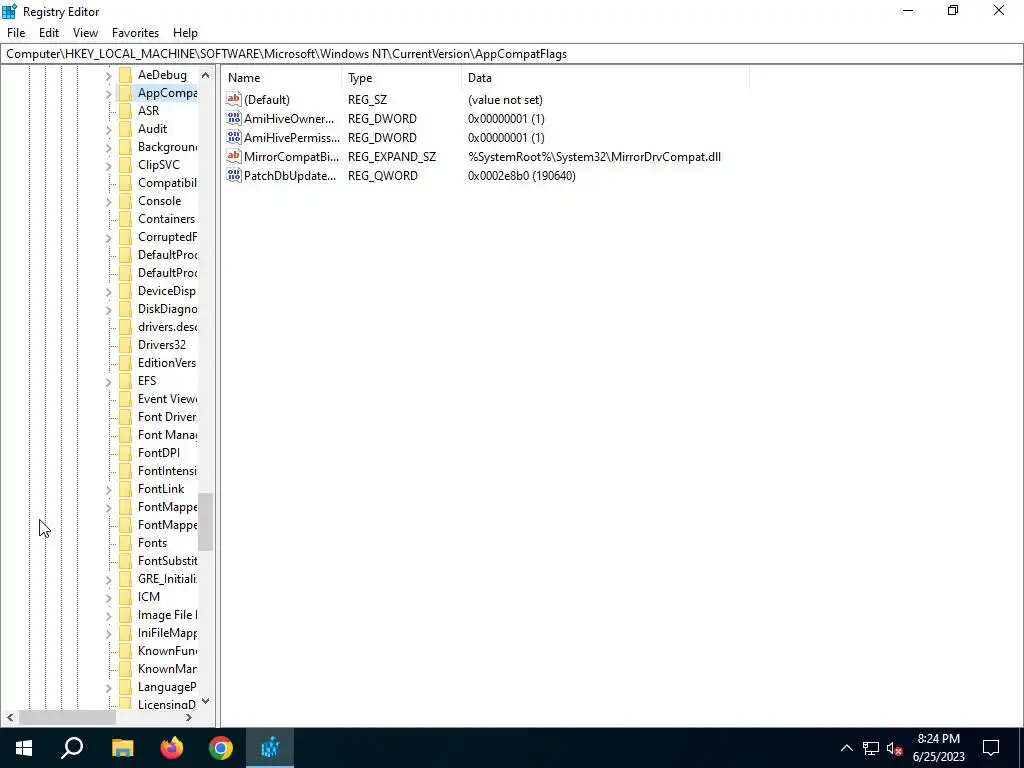Image resolution: width=1024 pixels, height=768 pixels.
Task: Expand the Console key
Action: pyautogui.click(x=108, y=202)
